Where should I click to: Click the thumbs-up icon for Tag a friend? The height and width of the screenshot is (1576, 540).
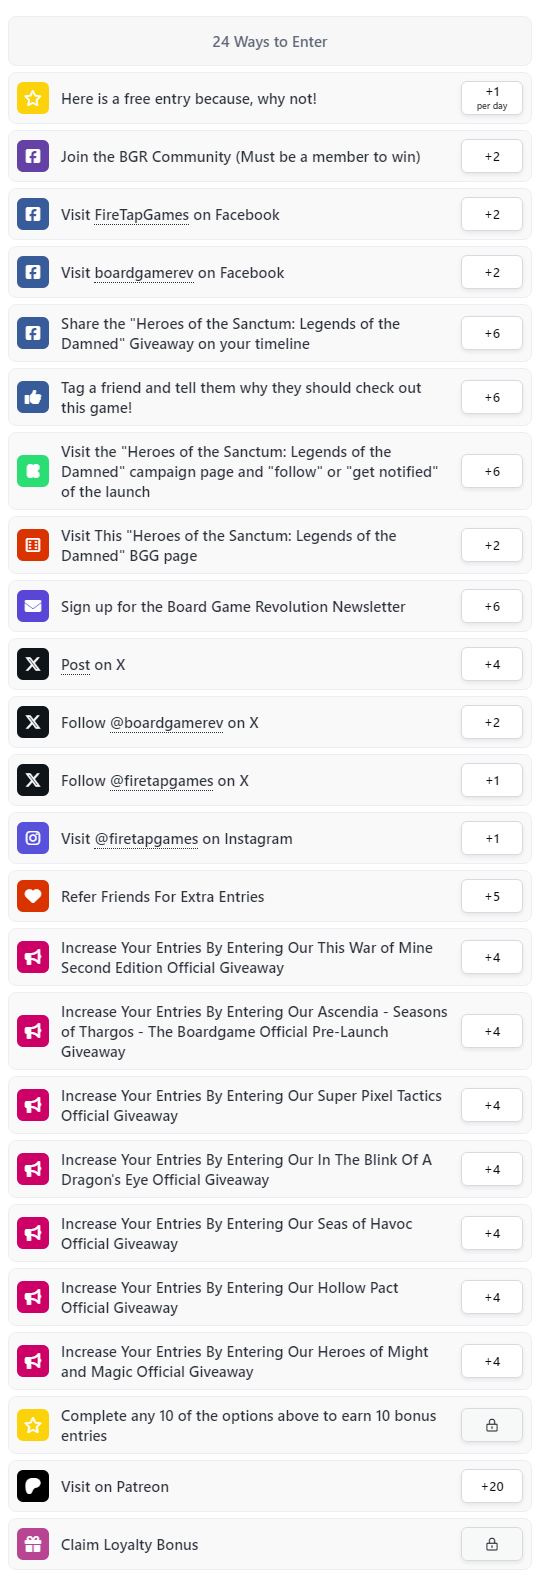pos(33,397)
